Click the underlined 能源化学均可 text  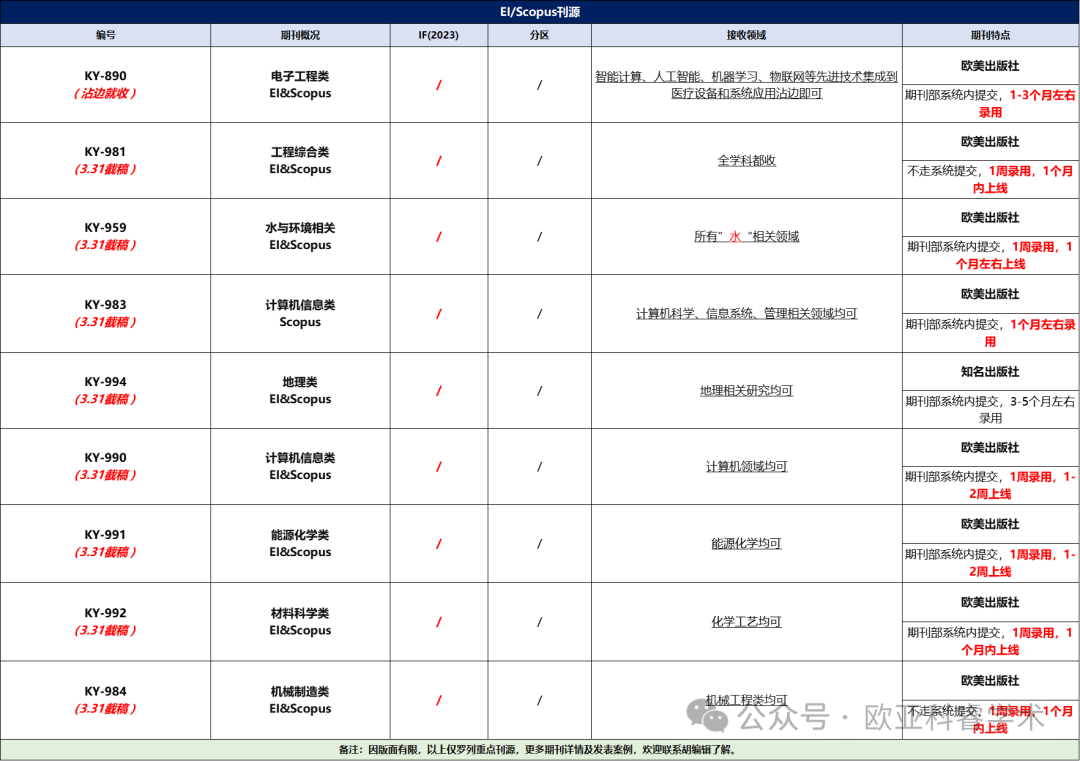pyautogui.click(x=747, y=543)
